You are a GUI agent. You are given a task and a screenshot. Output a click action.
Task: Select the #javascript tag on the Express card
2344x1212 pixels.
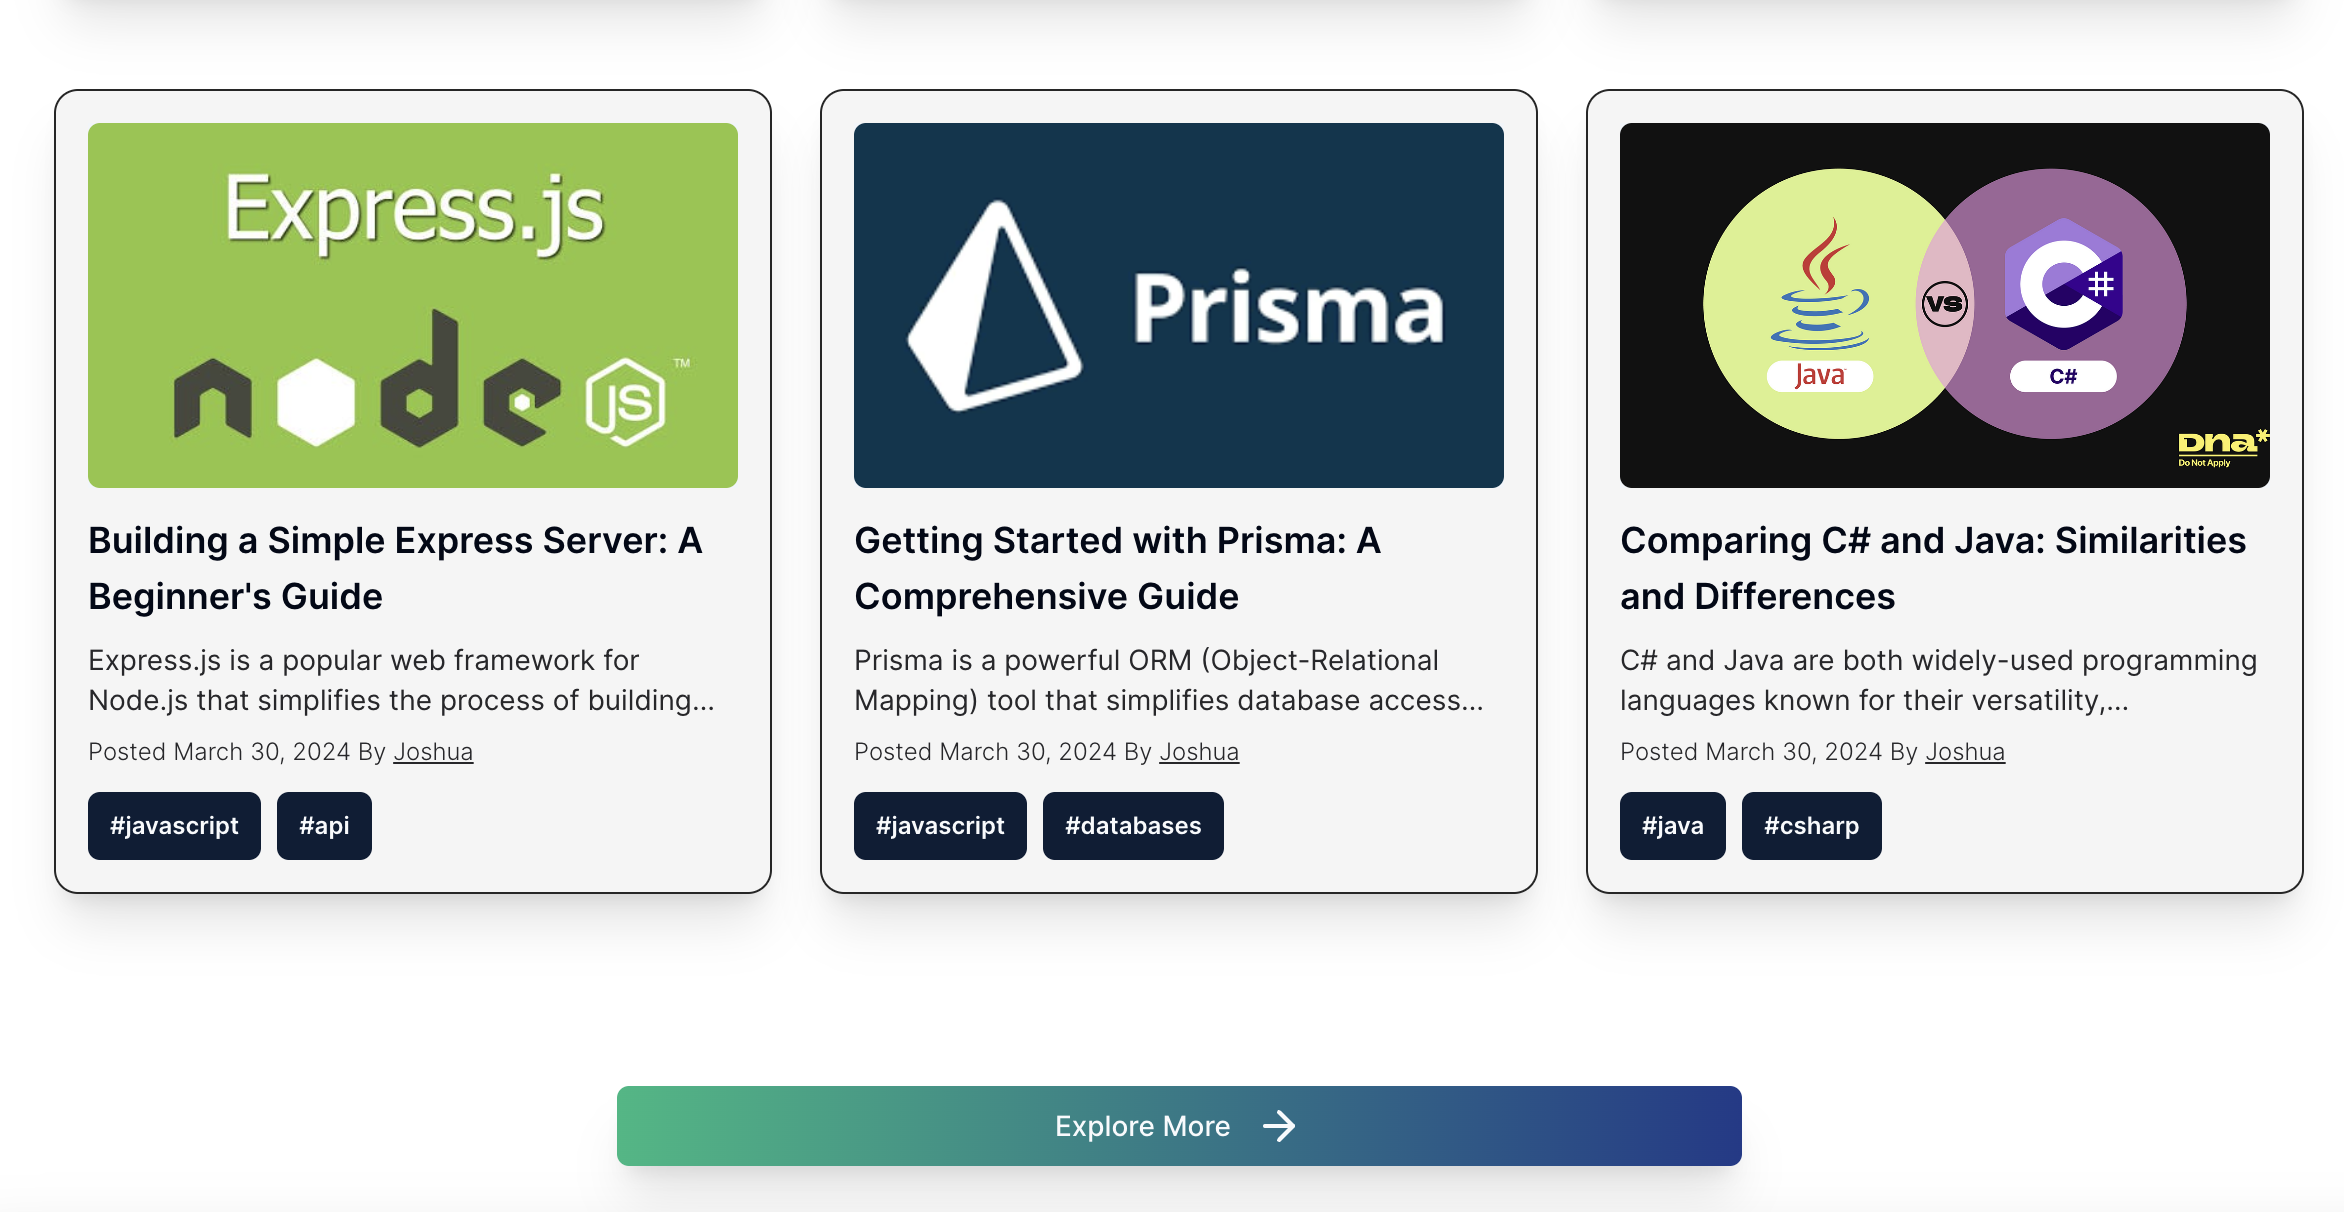coord(174,826)
